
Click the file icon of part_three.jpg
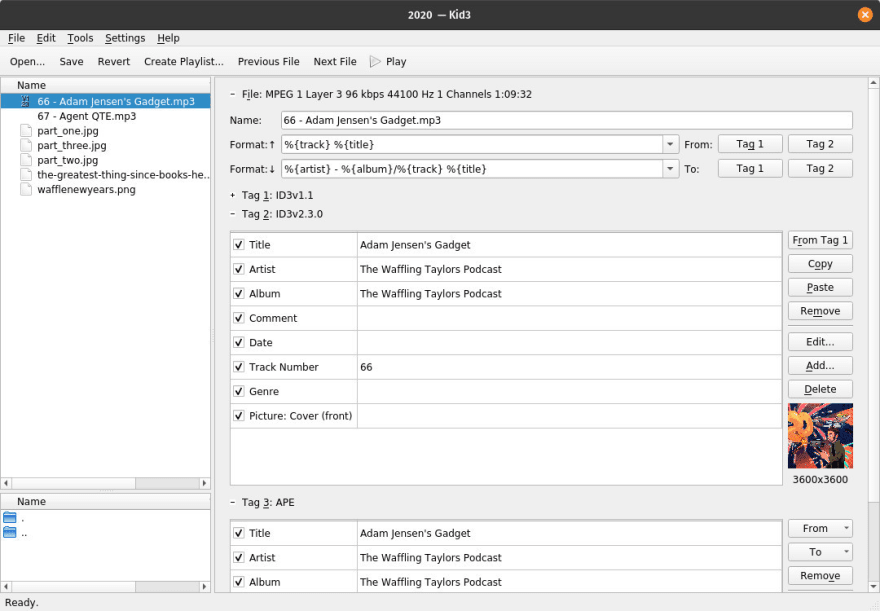pos(26,145)
